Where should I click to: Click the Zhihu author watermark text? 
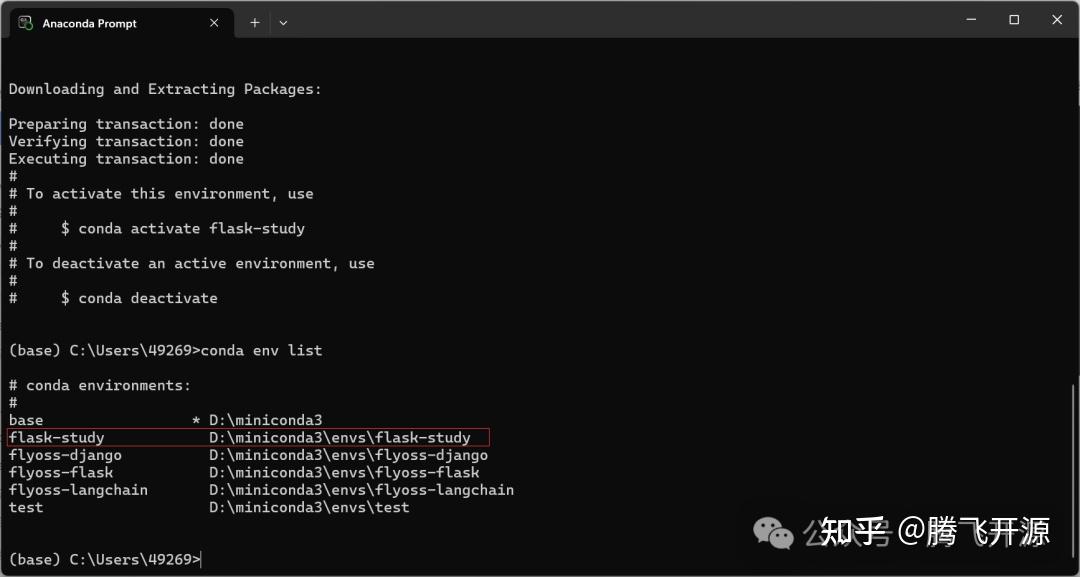pos(935,532)
